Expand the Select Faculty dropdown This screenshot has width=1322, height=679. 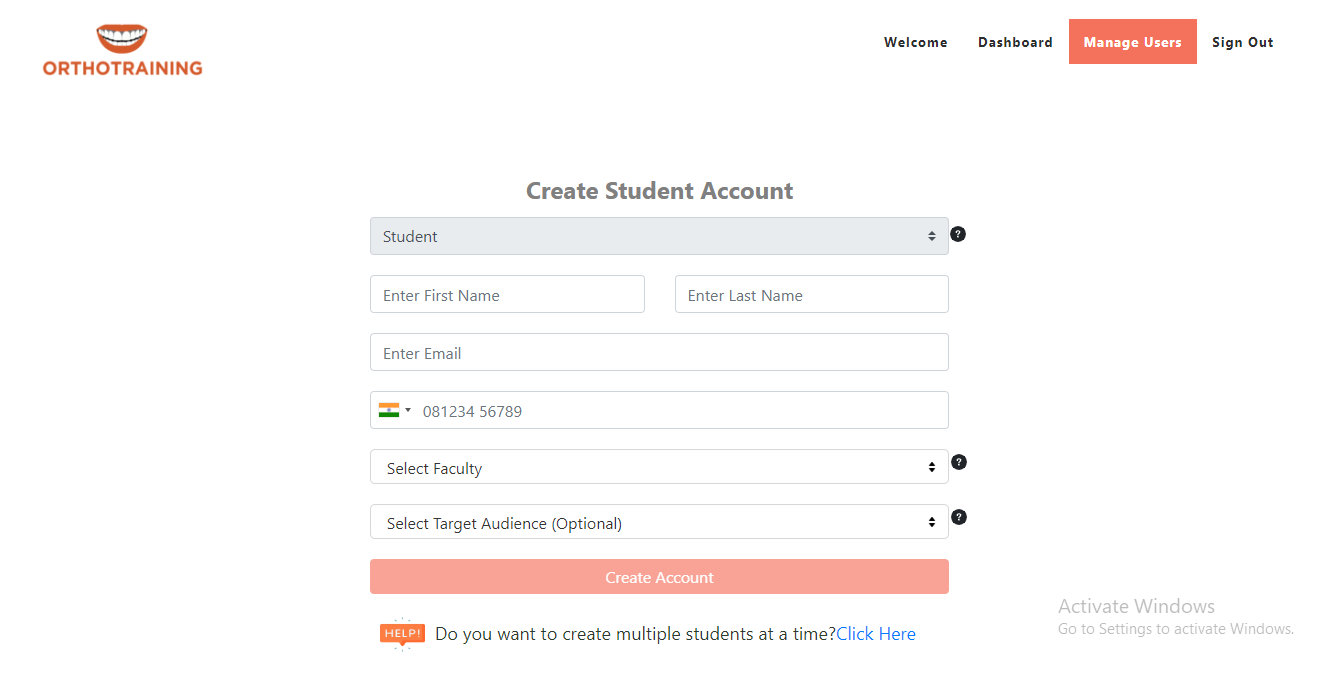click(x=659, y=467)
